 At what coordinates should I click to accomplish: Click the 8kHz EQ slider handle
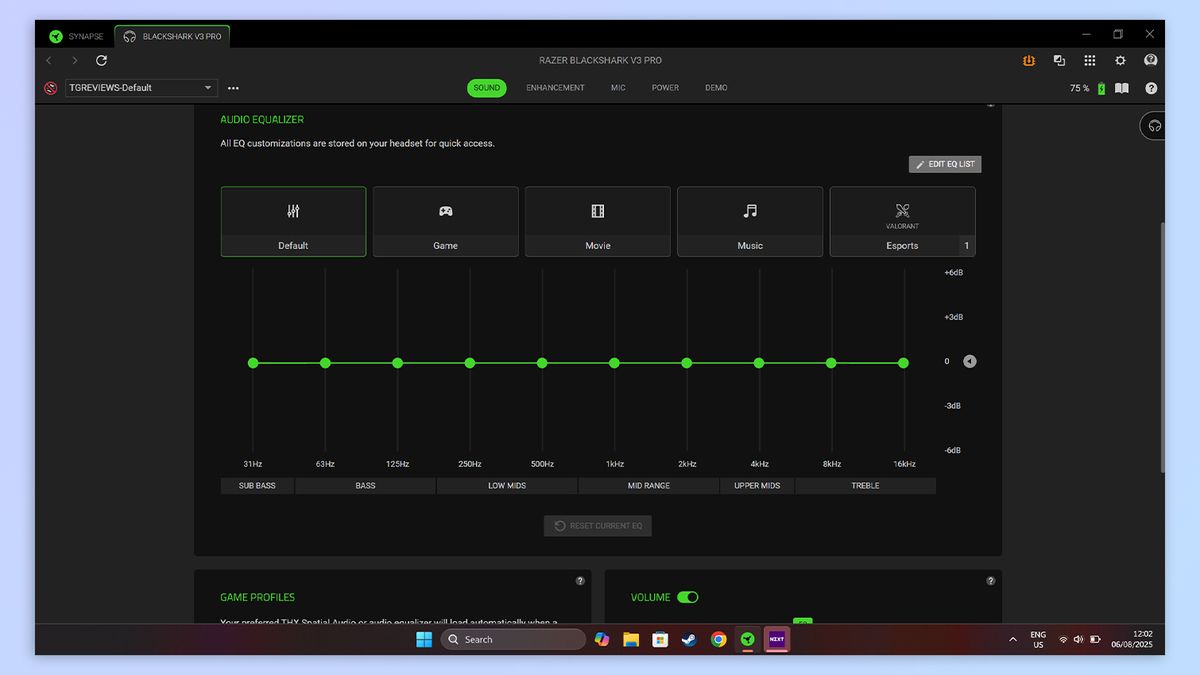[x=831, y=363]
